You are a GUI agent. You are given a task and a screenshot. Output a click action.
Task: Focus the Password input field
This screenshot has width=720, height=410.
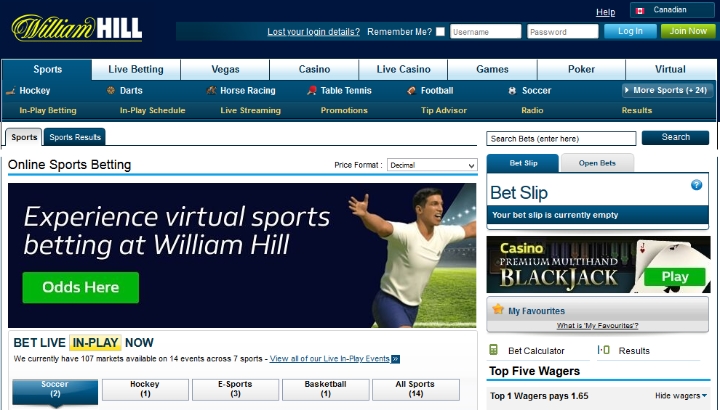(562, 32)
